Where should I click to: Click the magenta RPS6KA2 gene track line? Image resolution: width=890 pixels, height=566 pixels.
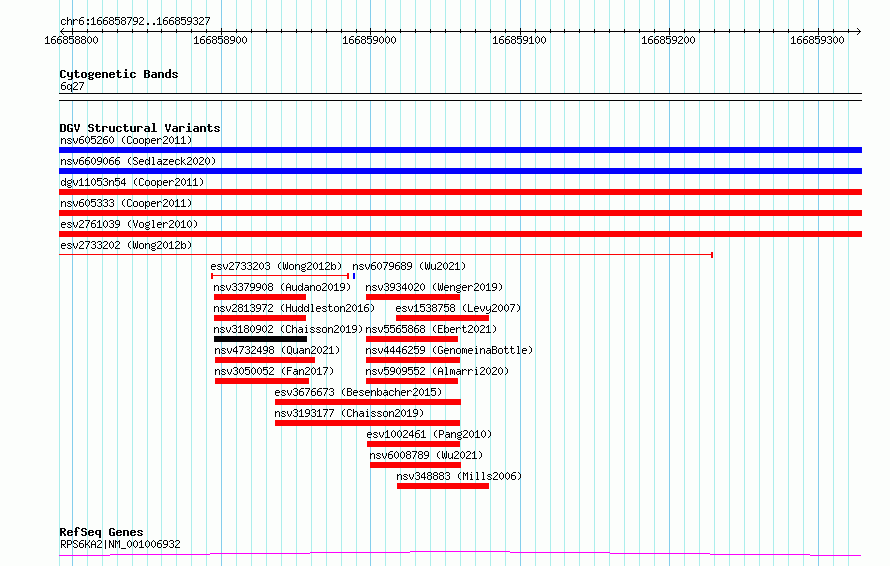click(460, 554)
